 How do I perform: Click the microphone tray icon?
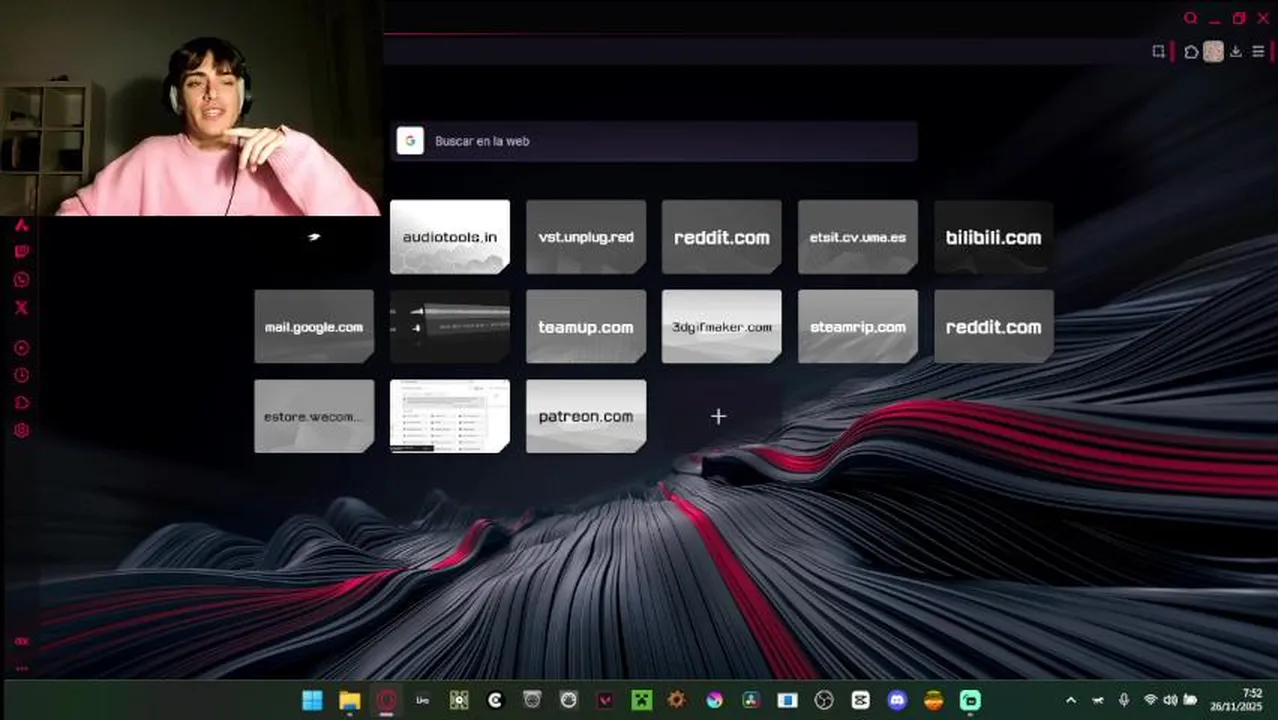[x=1124, y=700]
